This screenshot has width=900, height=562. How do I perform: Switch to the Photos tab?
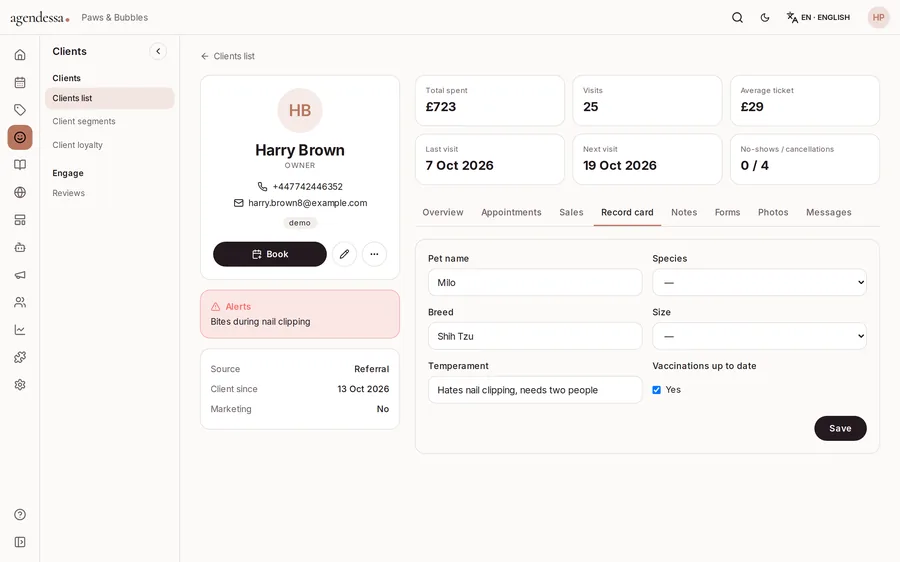[x=773, y=212]
